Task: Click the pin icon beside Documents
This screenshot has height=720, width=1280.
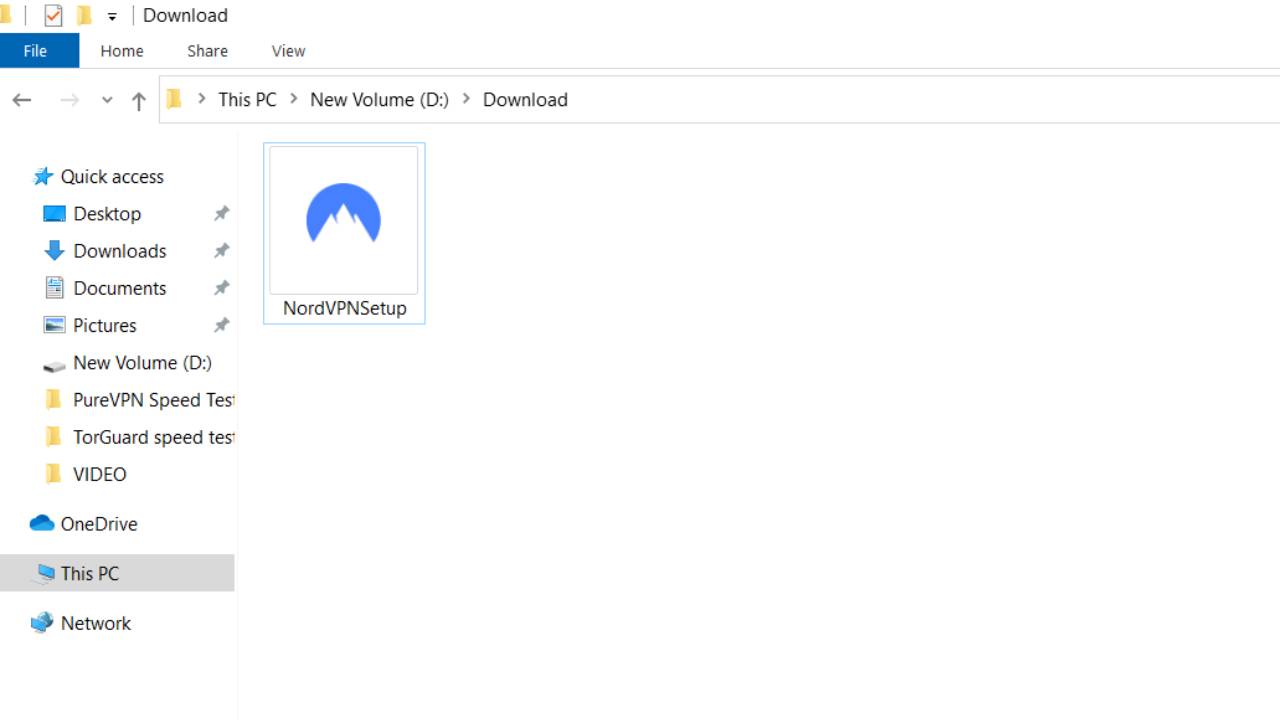Action: (x=221, y=287)
